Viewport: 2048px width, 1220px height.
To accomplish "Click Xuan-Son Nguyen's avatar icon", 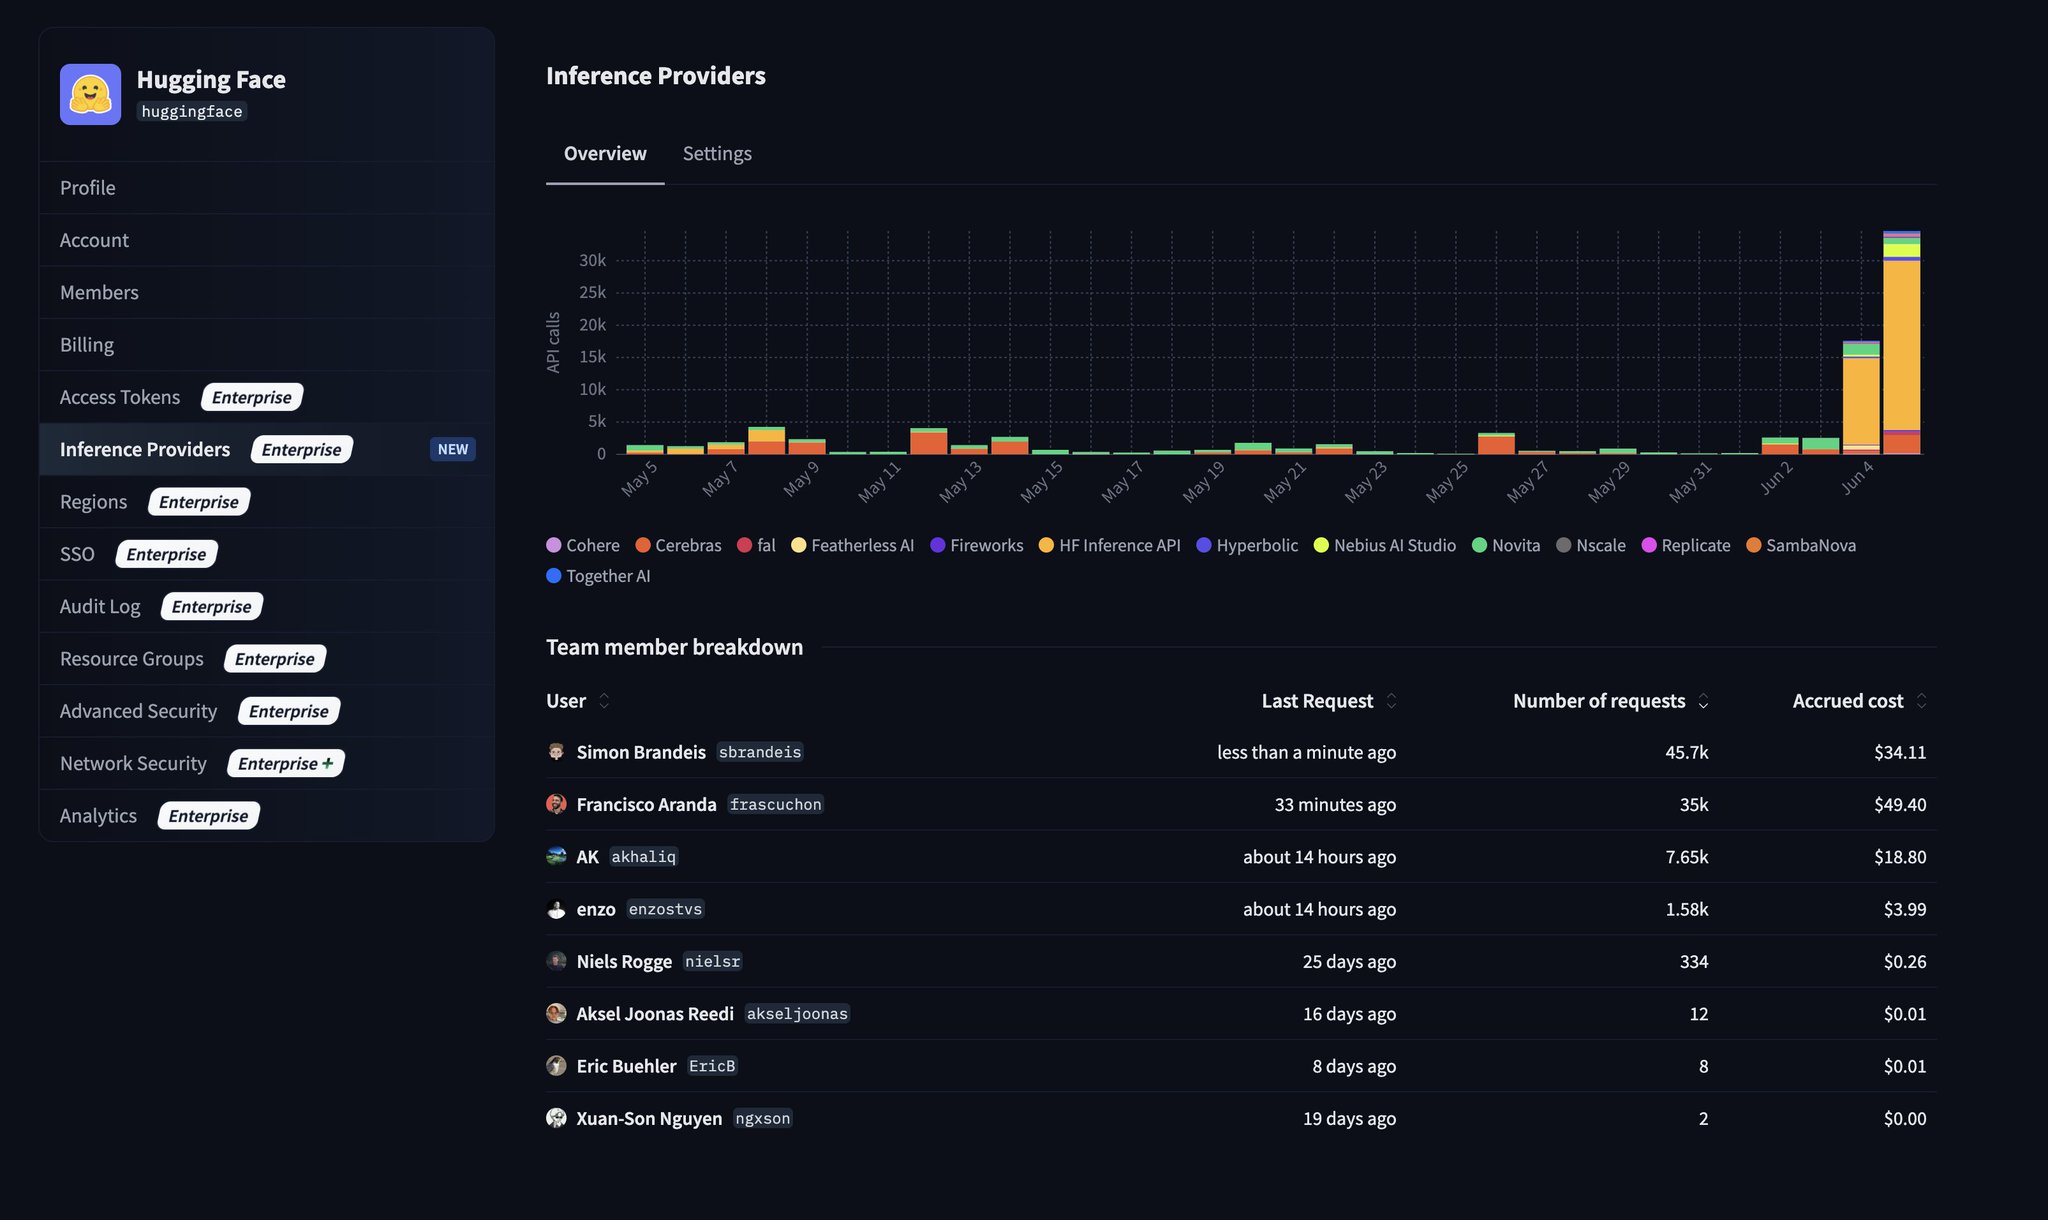I will click(x=556, y=1118).
